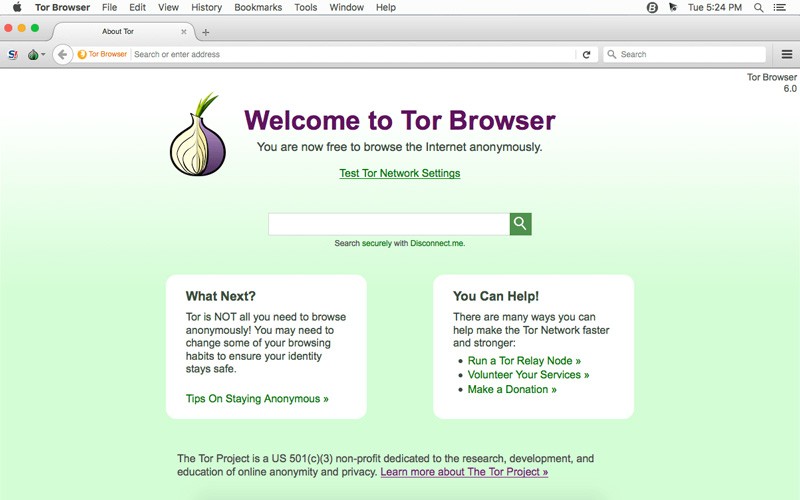
Task: Click the cursor status icon in menu bar
Action: pyautogui.click(x=673, y=7)
